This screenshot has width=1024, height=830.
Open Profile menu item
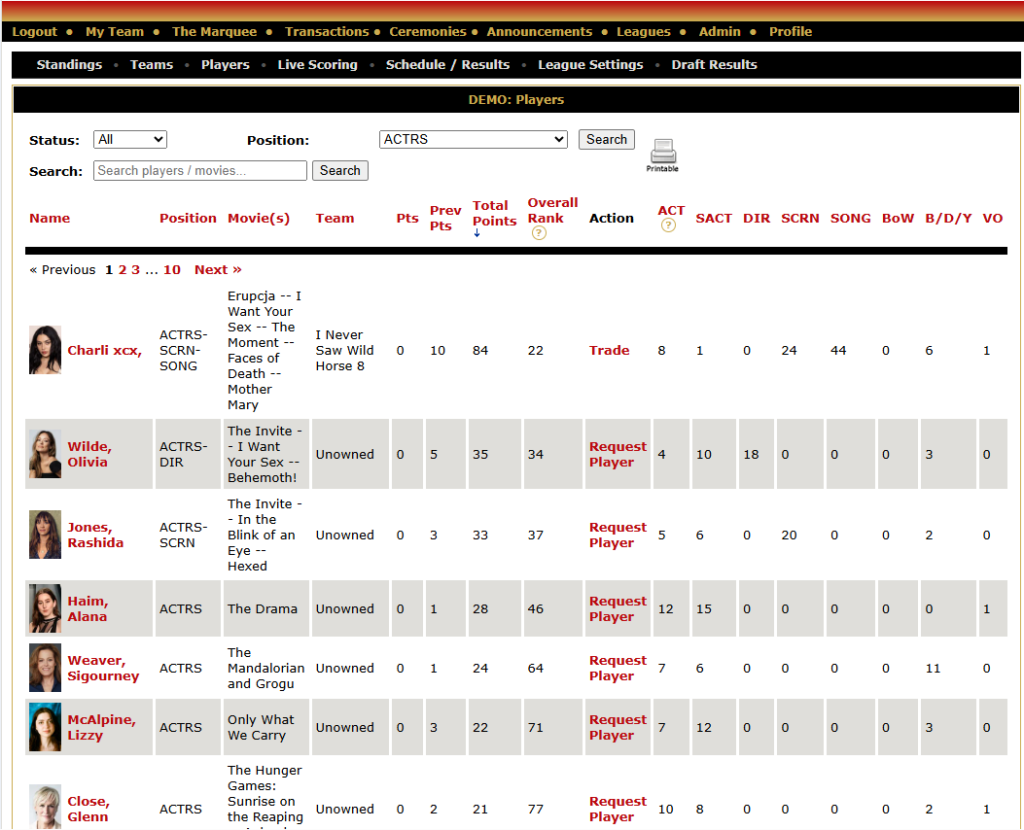point(790,31)
